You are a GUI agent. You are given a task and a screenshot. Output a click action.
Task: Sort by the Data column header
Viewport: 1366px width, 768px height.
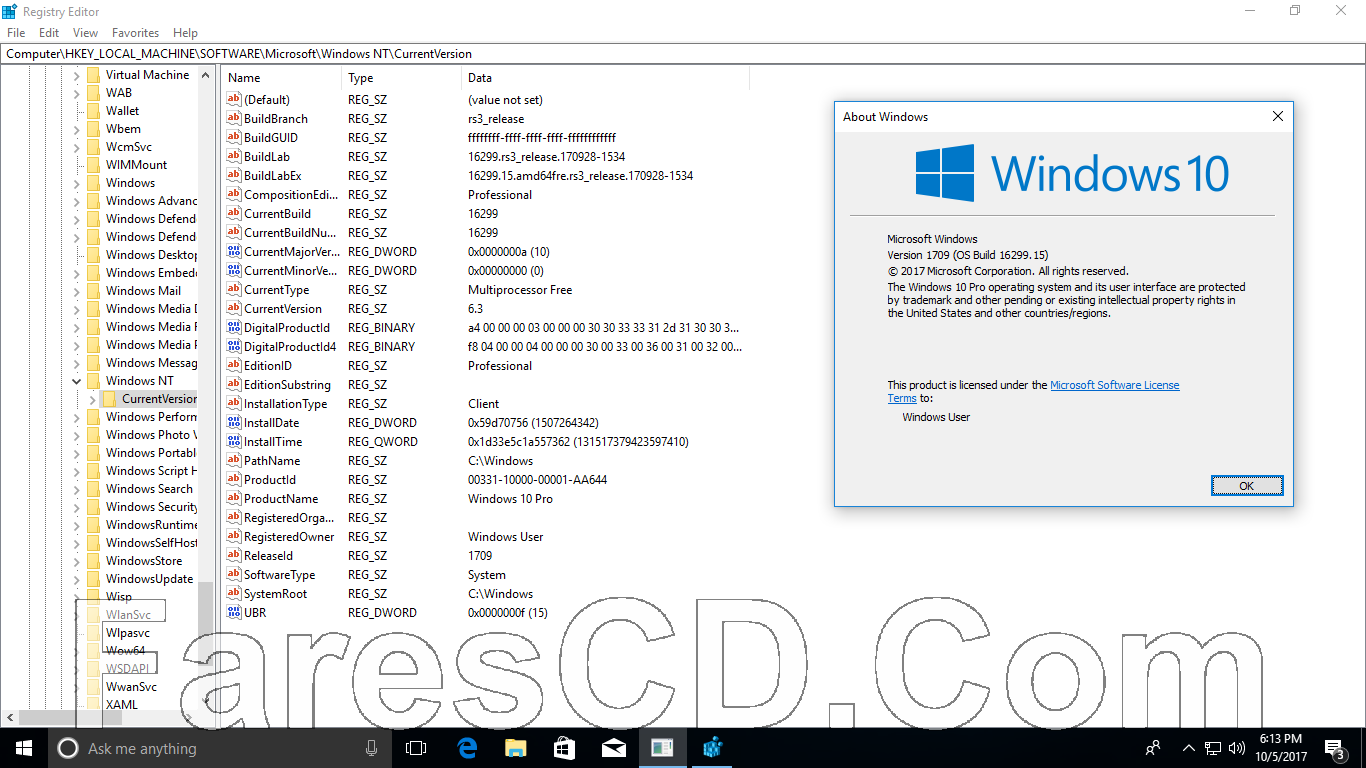tap(606, 78)
